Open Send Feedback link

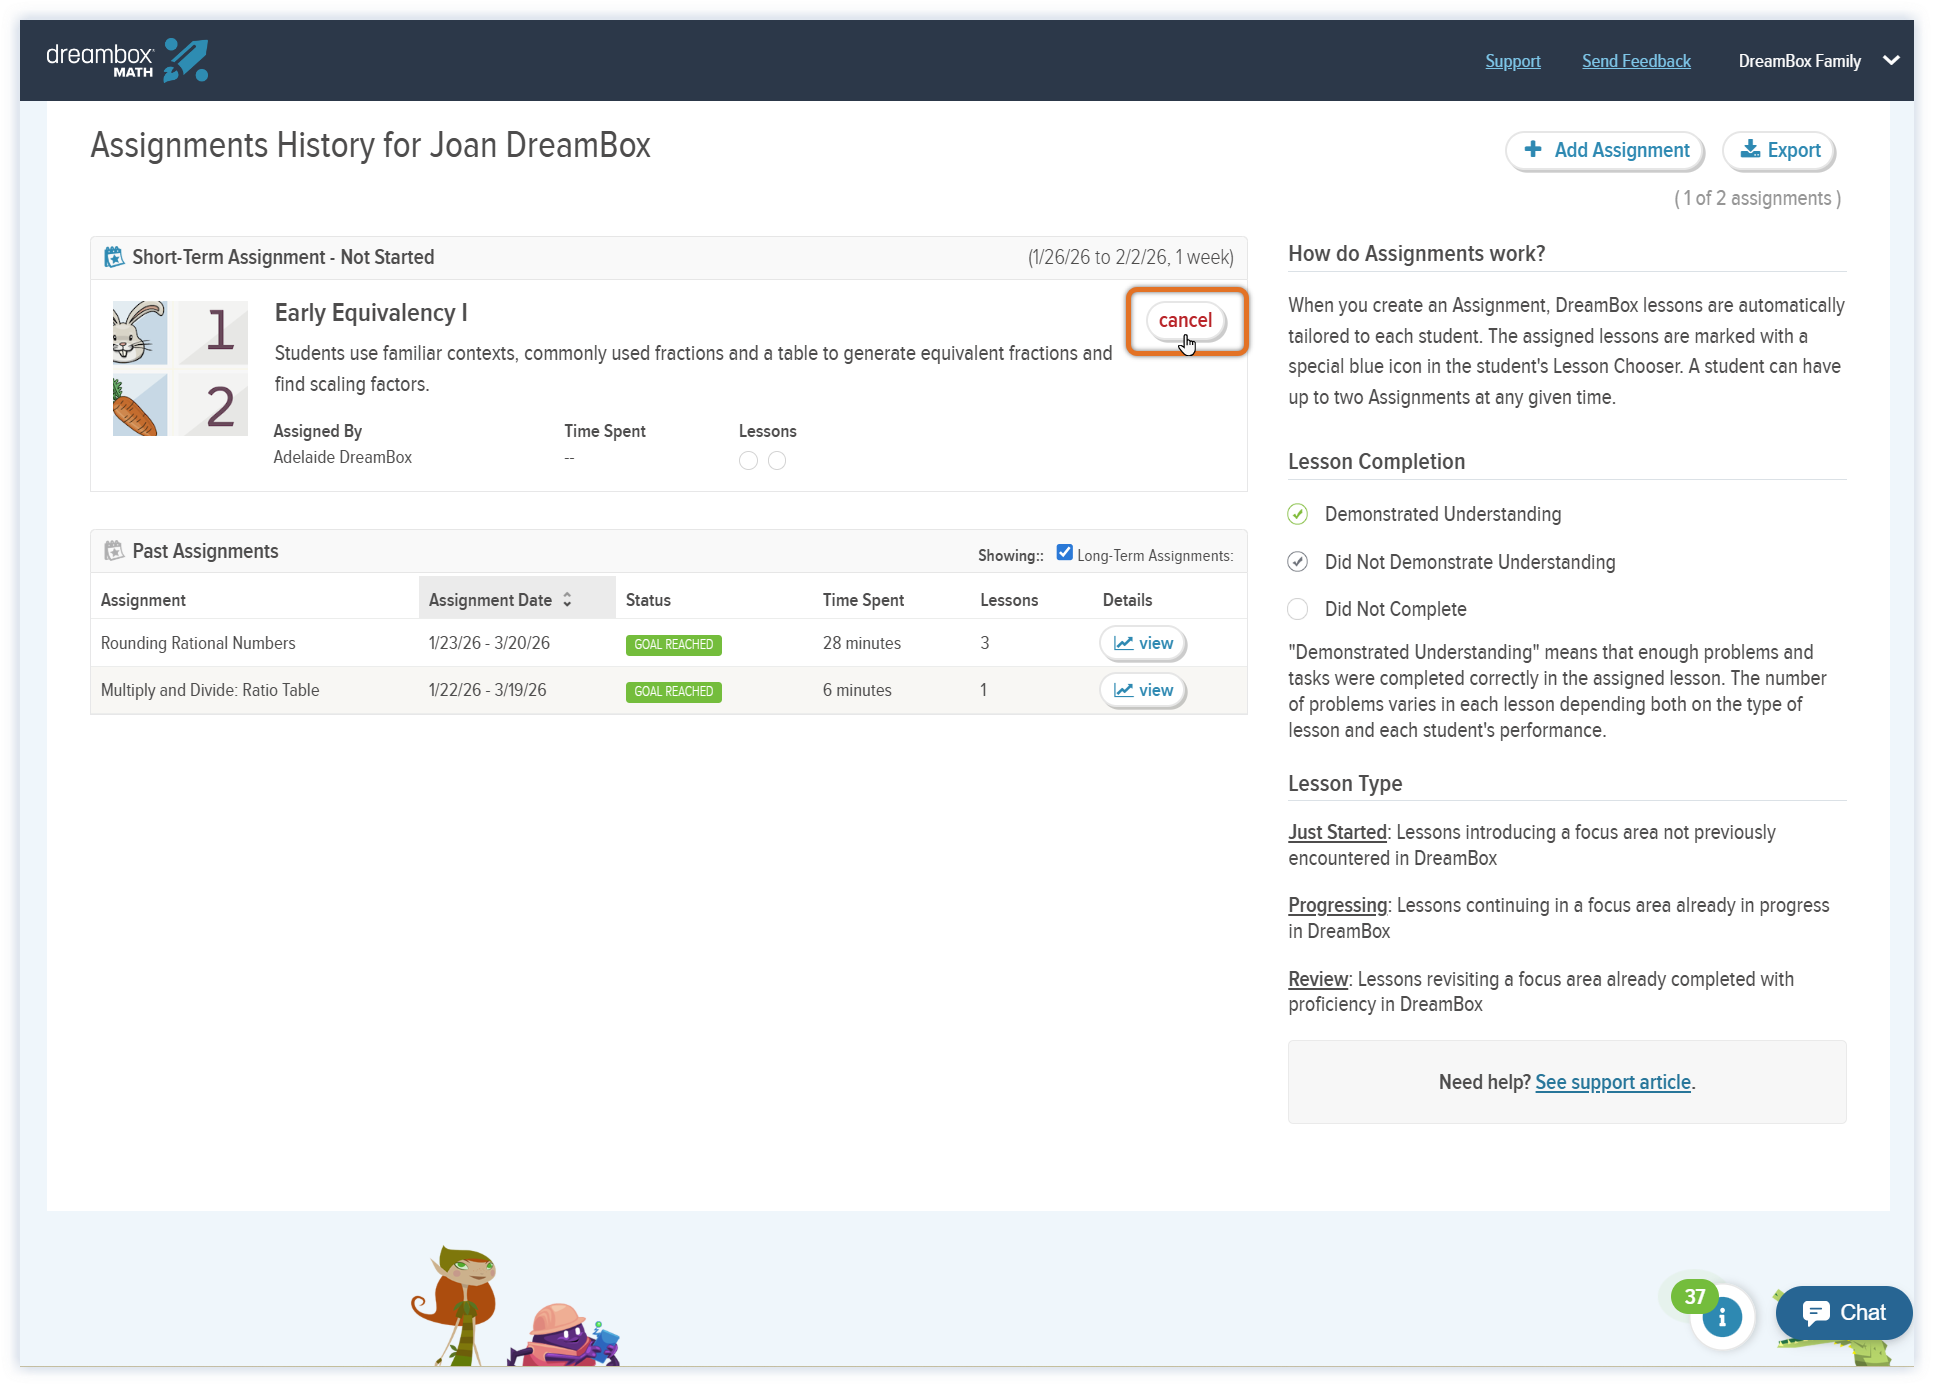pyautogui.click(x=1635, y=61)
